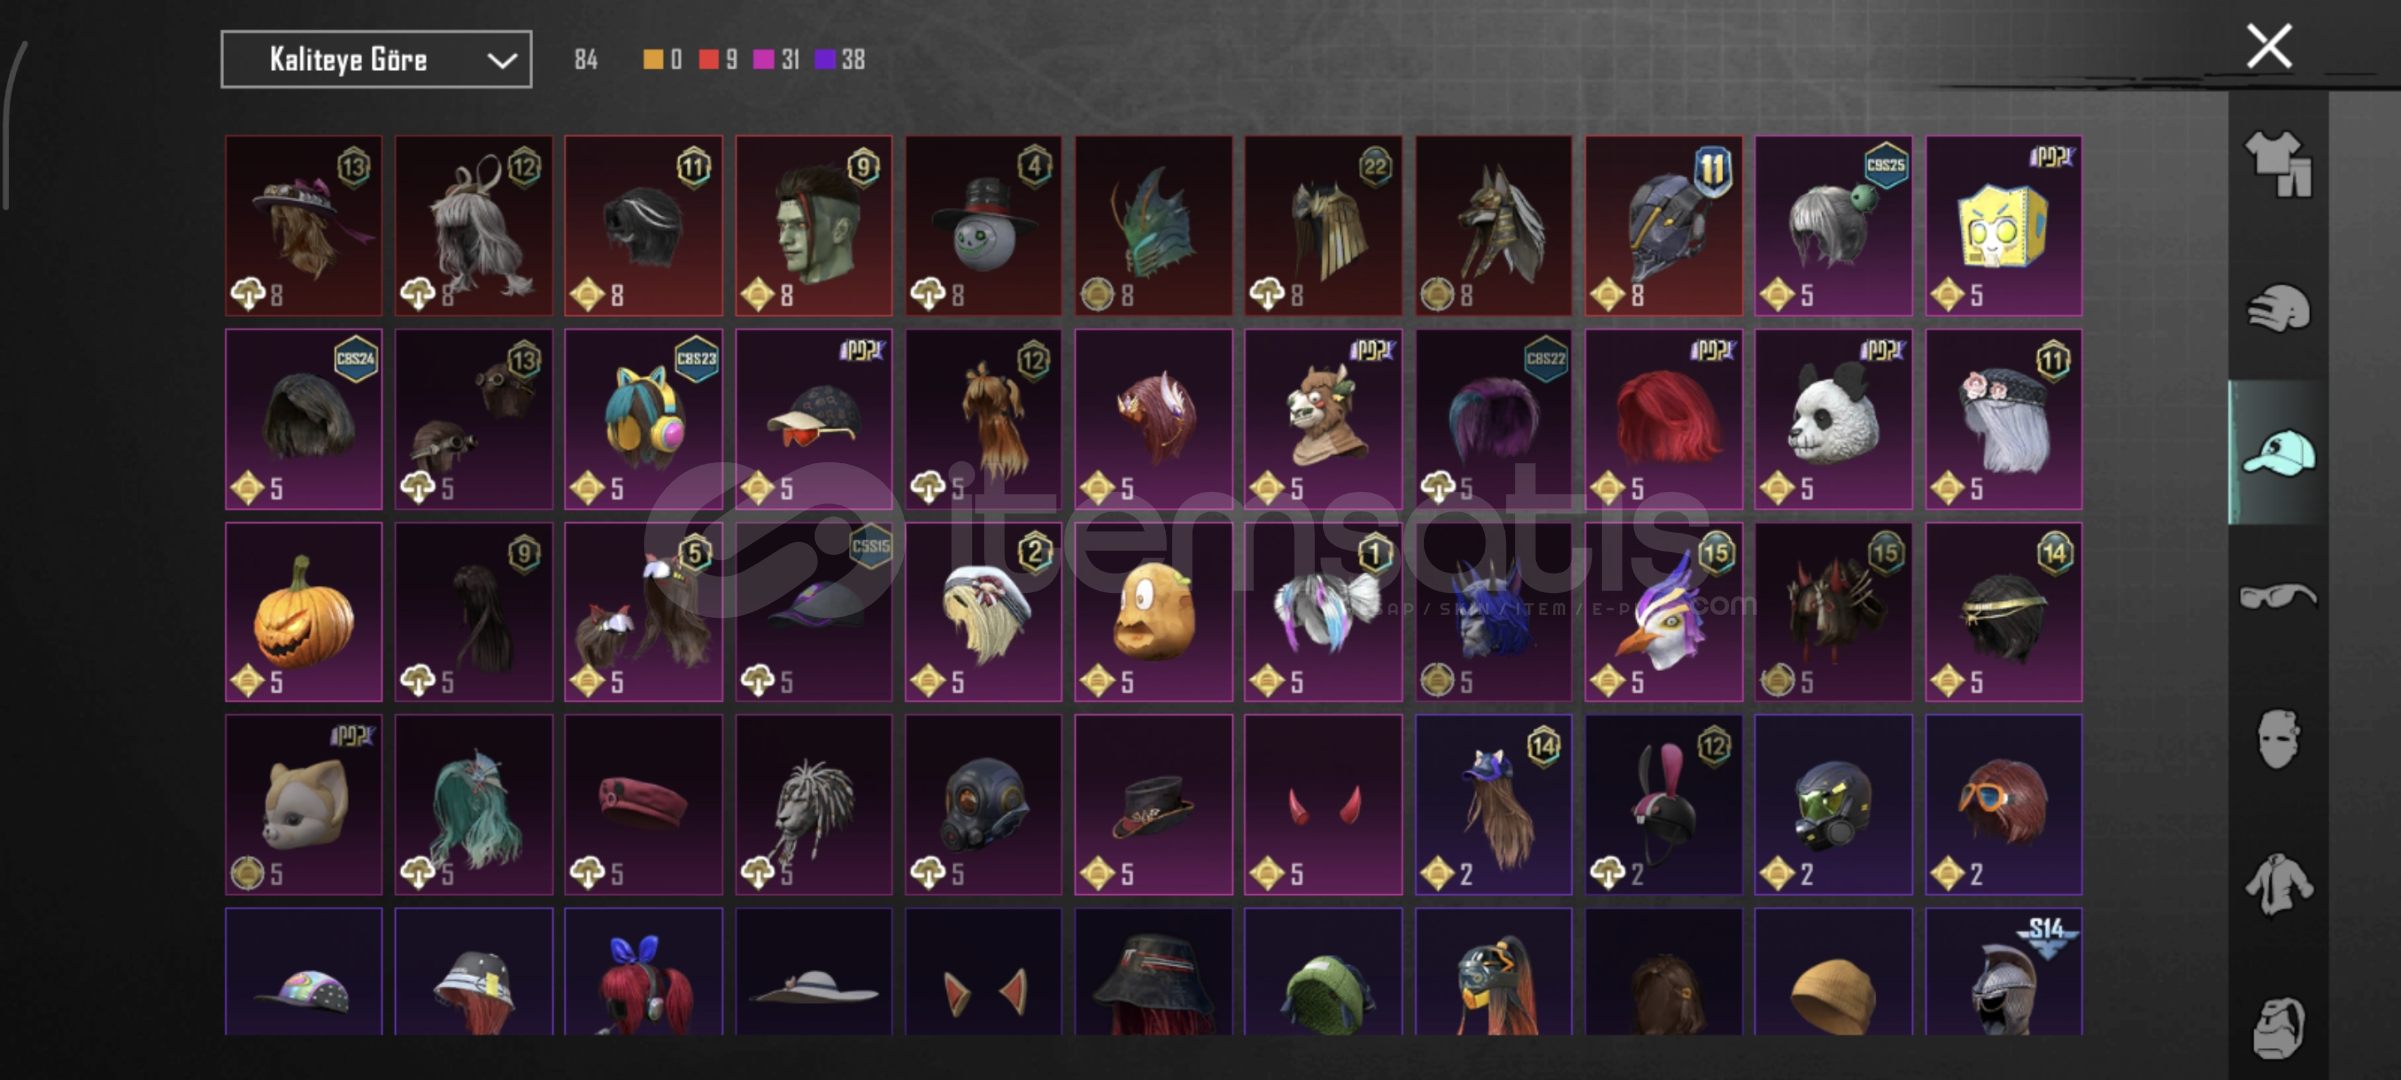Pick the cat-ear headphones CBS23 item
2401x1080 pixels.
pyautogui.click(x=643, y=419)
